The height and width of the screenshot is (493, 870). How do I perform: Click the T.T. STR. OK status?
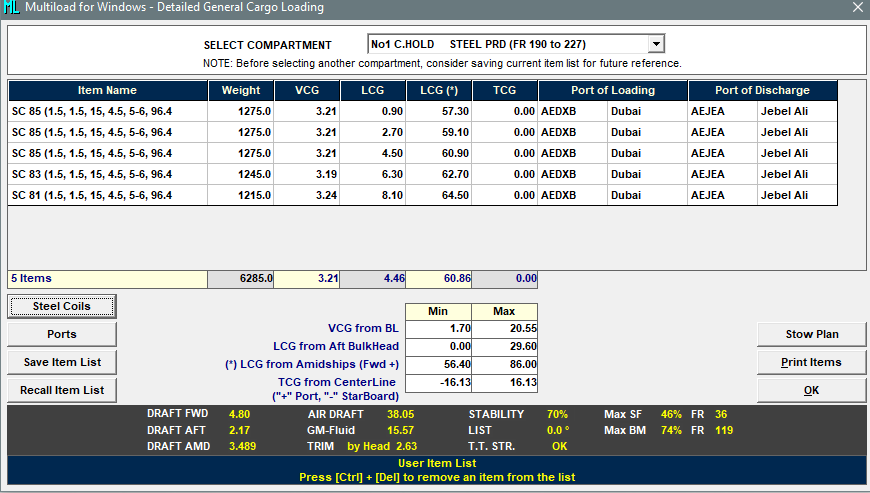point(559,446)
